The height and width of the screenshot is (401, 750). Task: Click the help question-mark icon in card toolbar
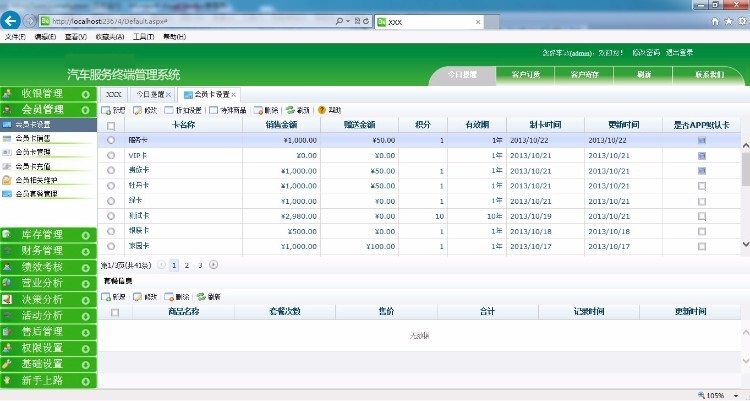(x=322, y=110)
